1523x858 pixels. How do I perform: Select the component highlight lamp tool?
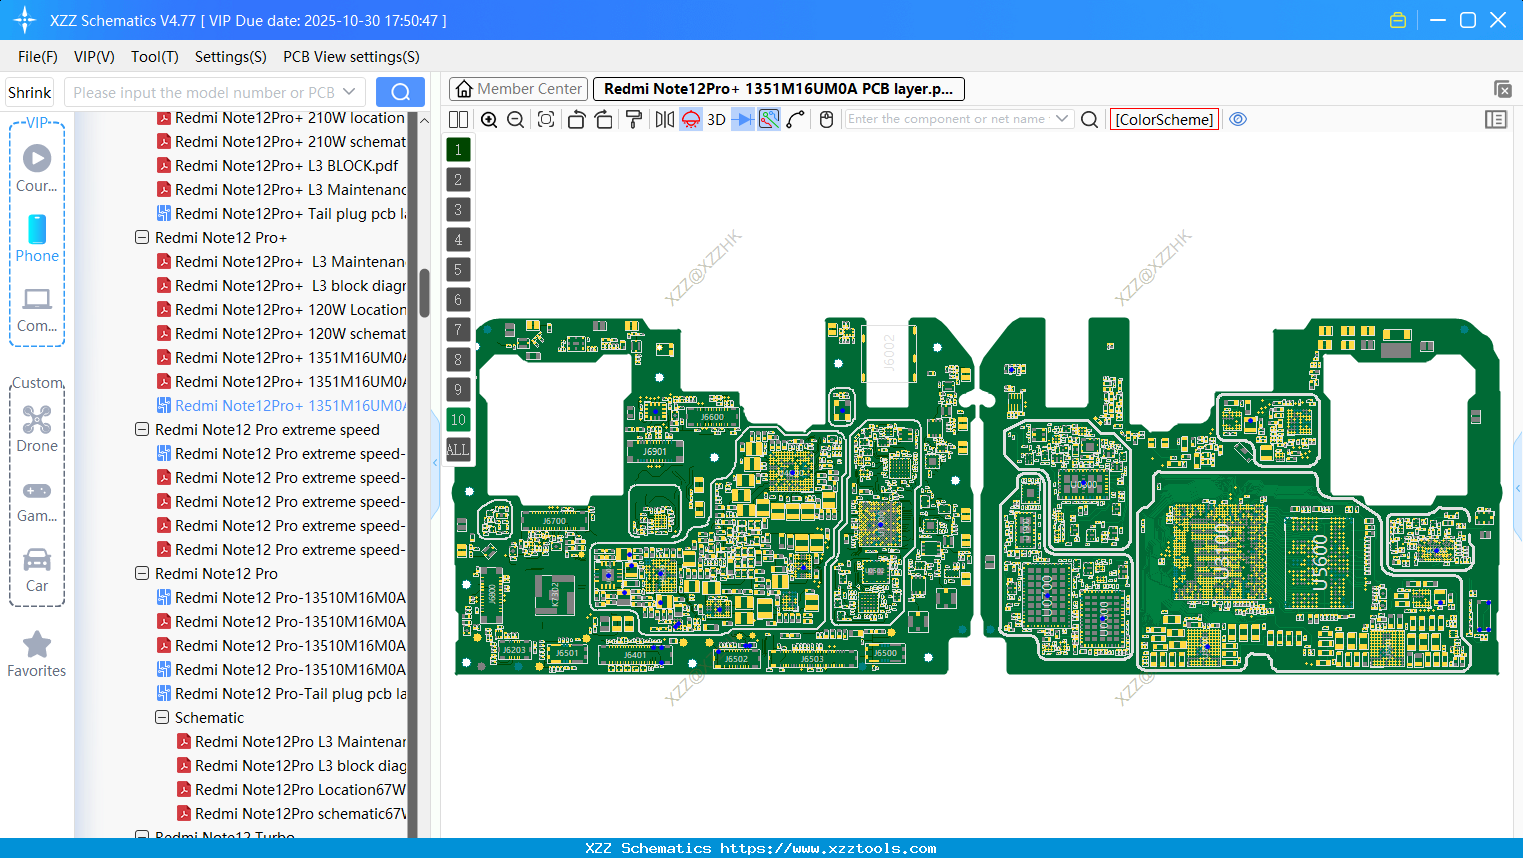(690, 119)
